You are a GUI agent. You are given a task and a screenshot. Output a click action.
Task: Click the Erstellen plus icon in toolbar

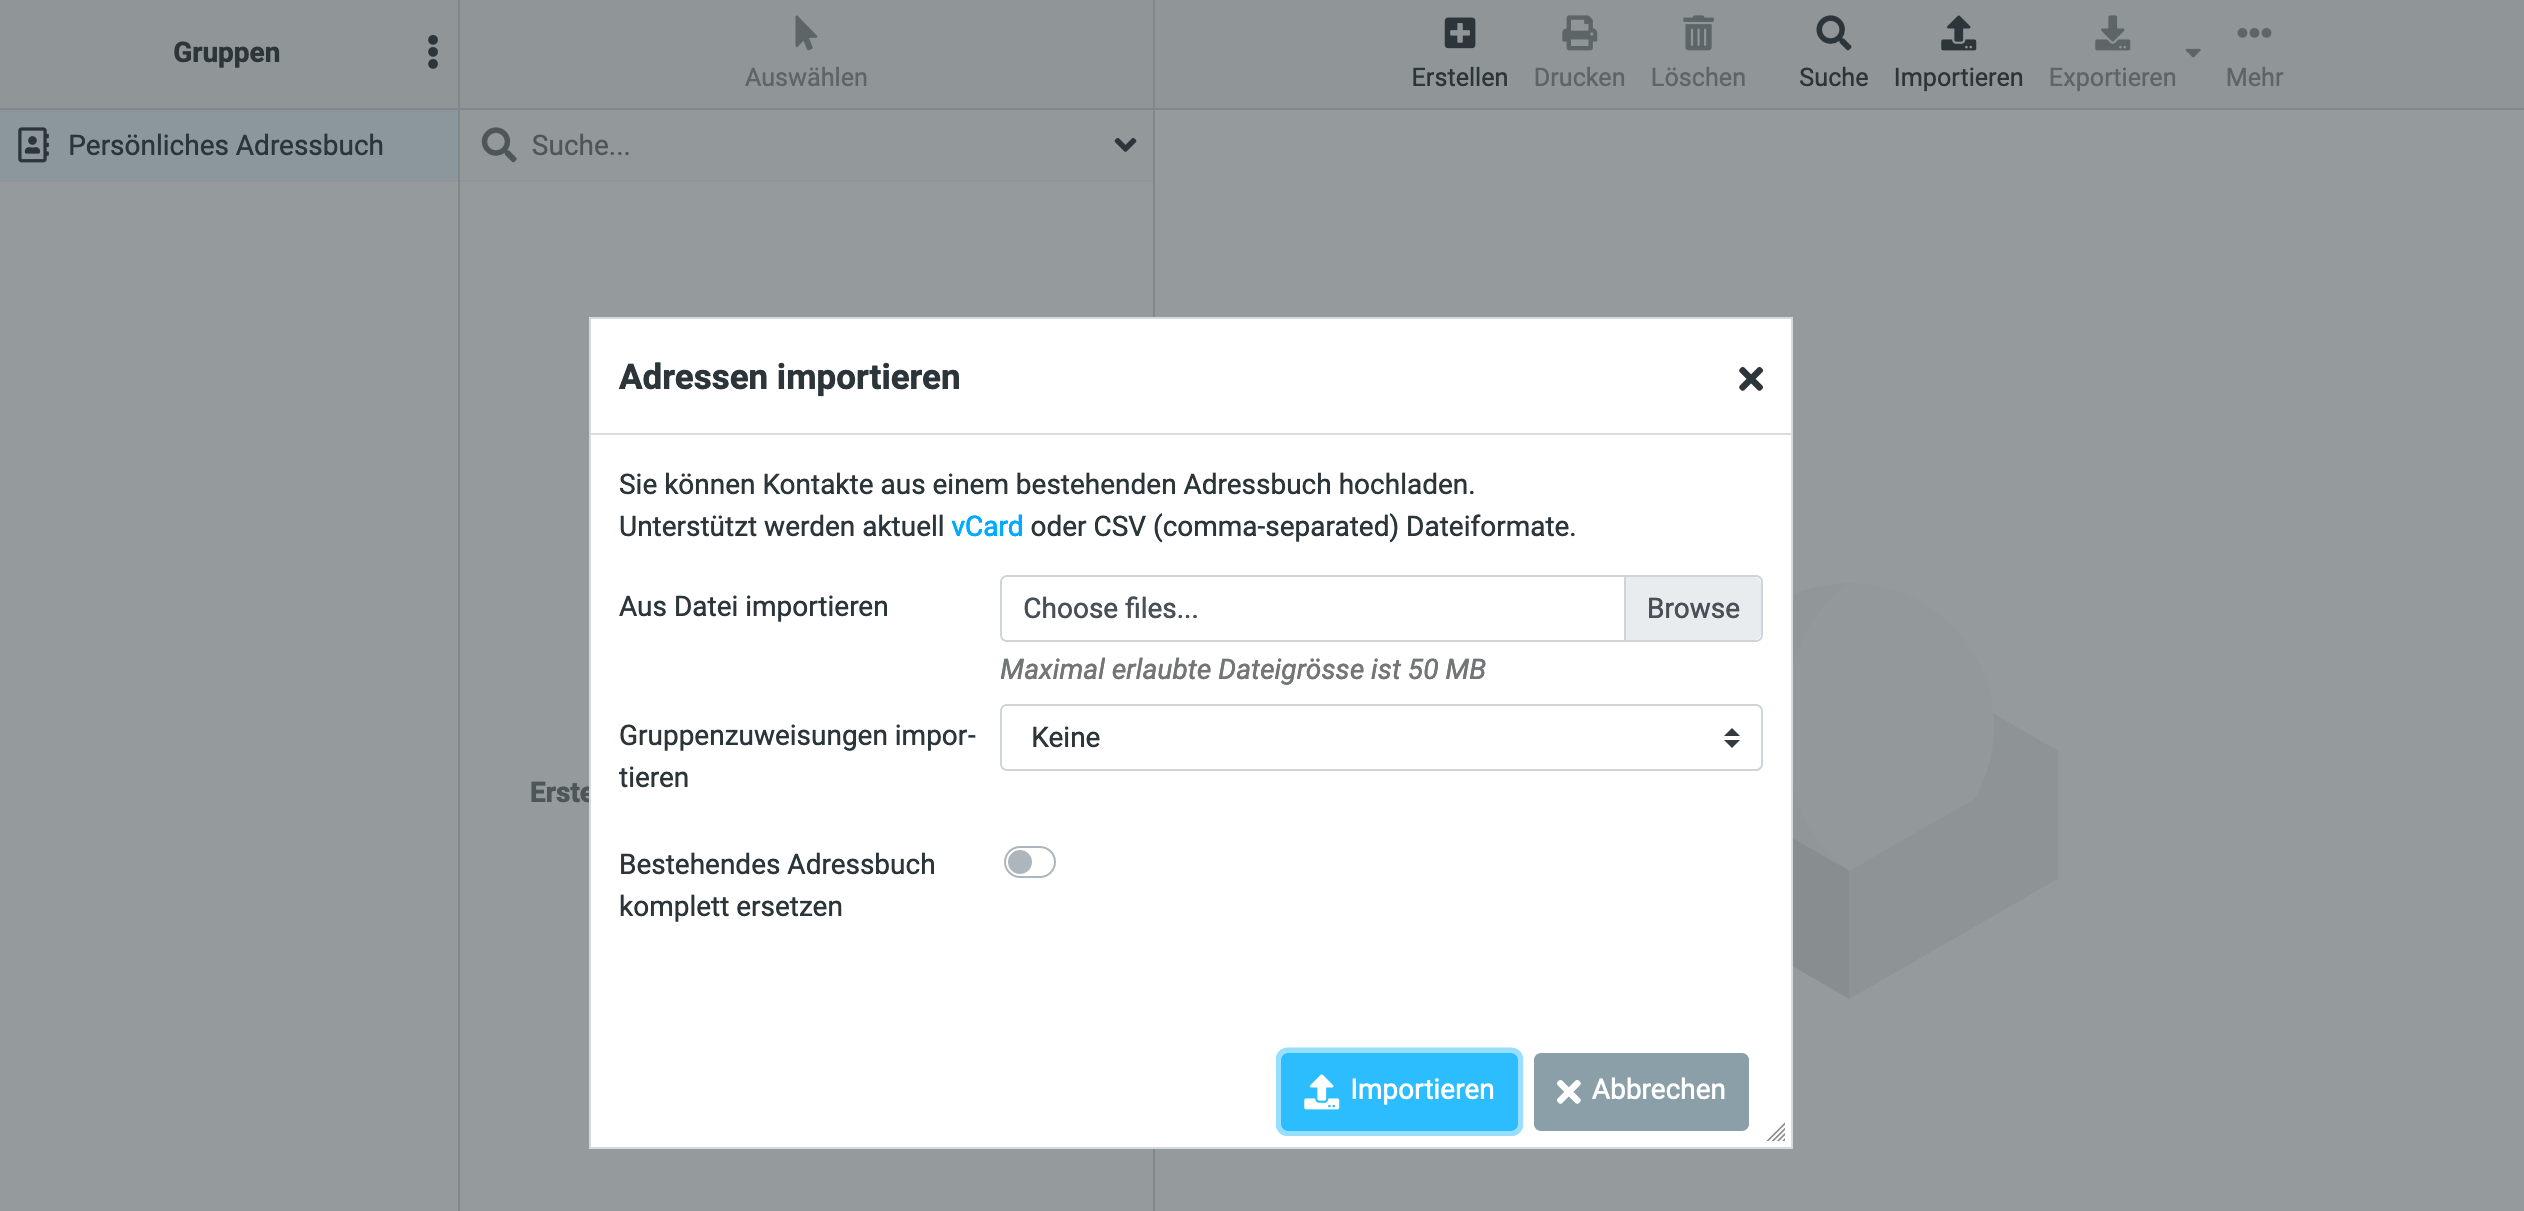(x=1459, y=35)
